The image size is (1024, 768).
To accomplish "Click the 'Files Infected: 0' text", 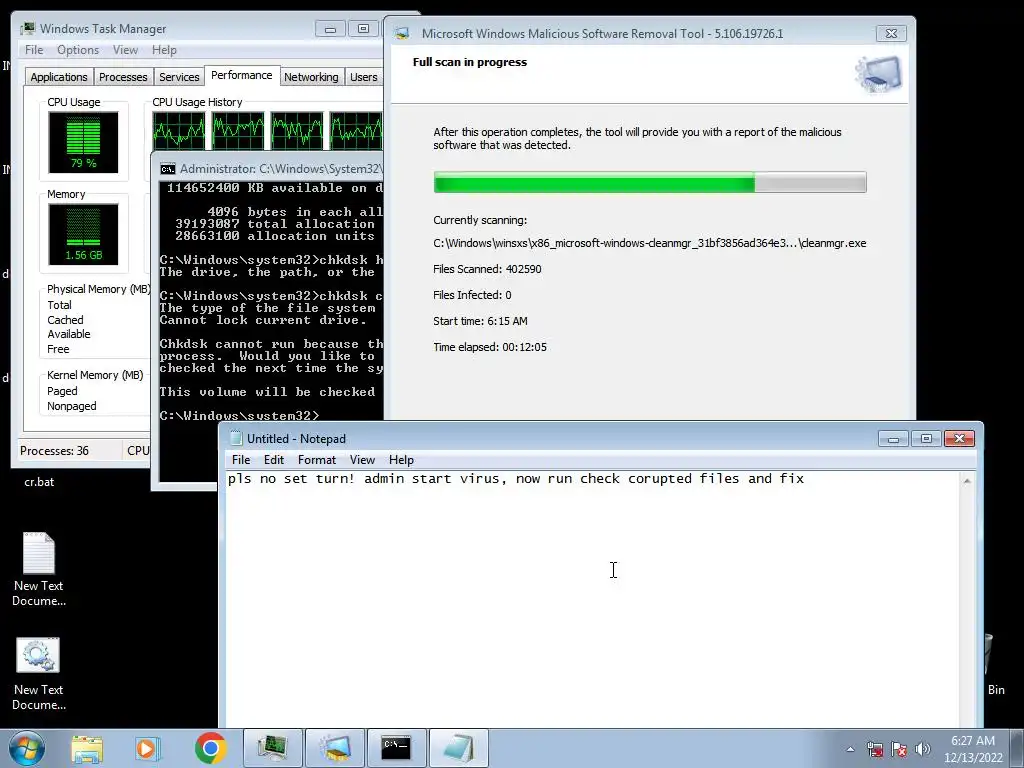I will pyautogui.click(x=472, y=295).
